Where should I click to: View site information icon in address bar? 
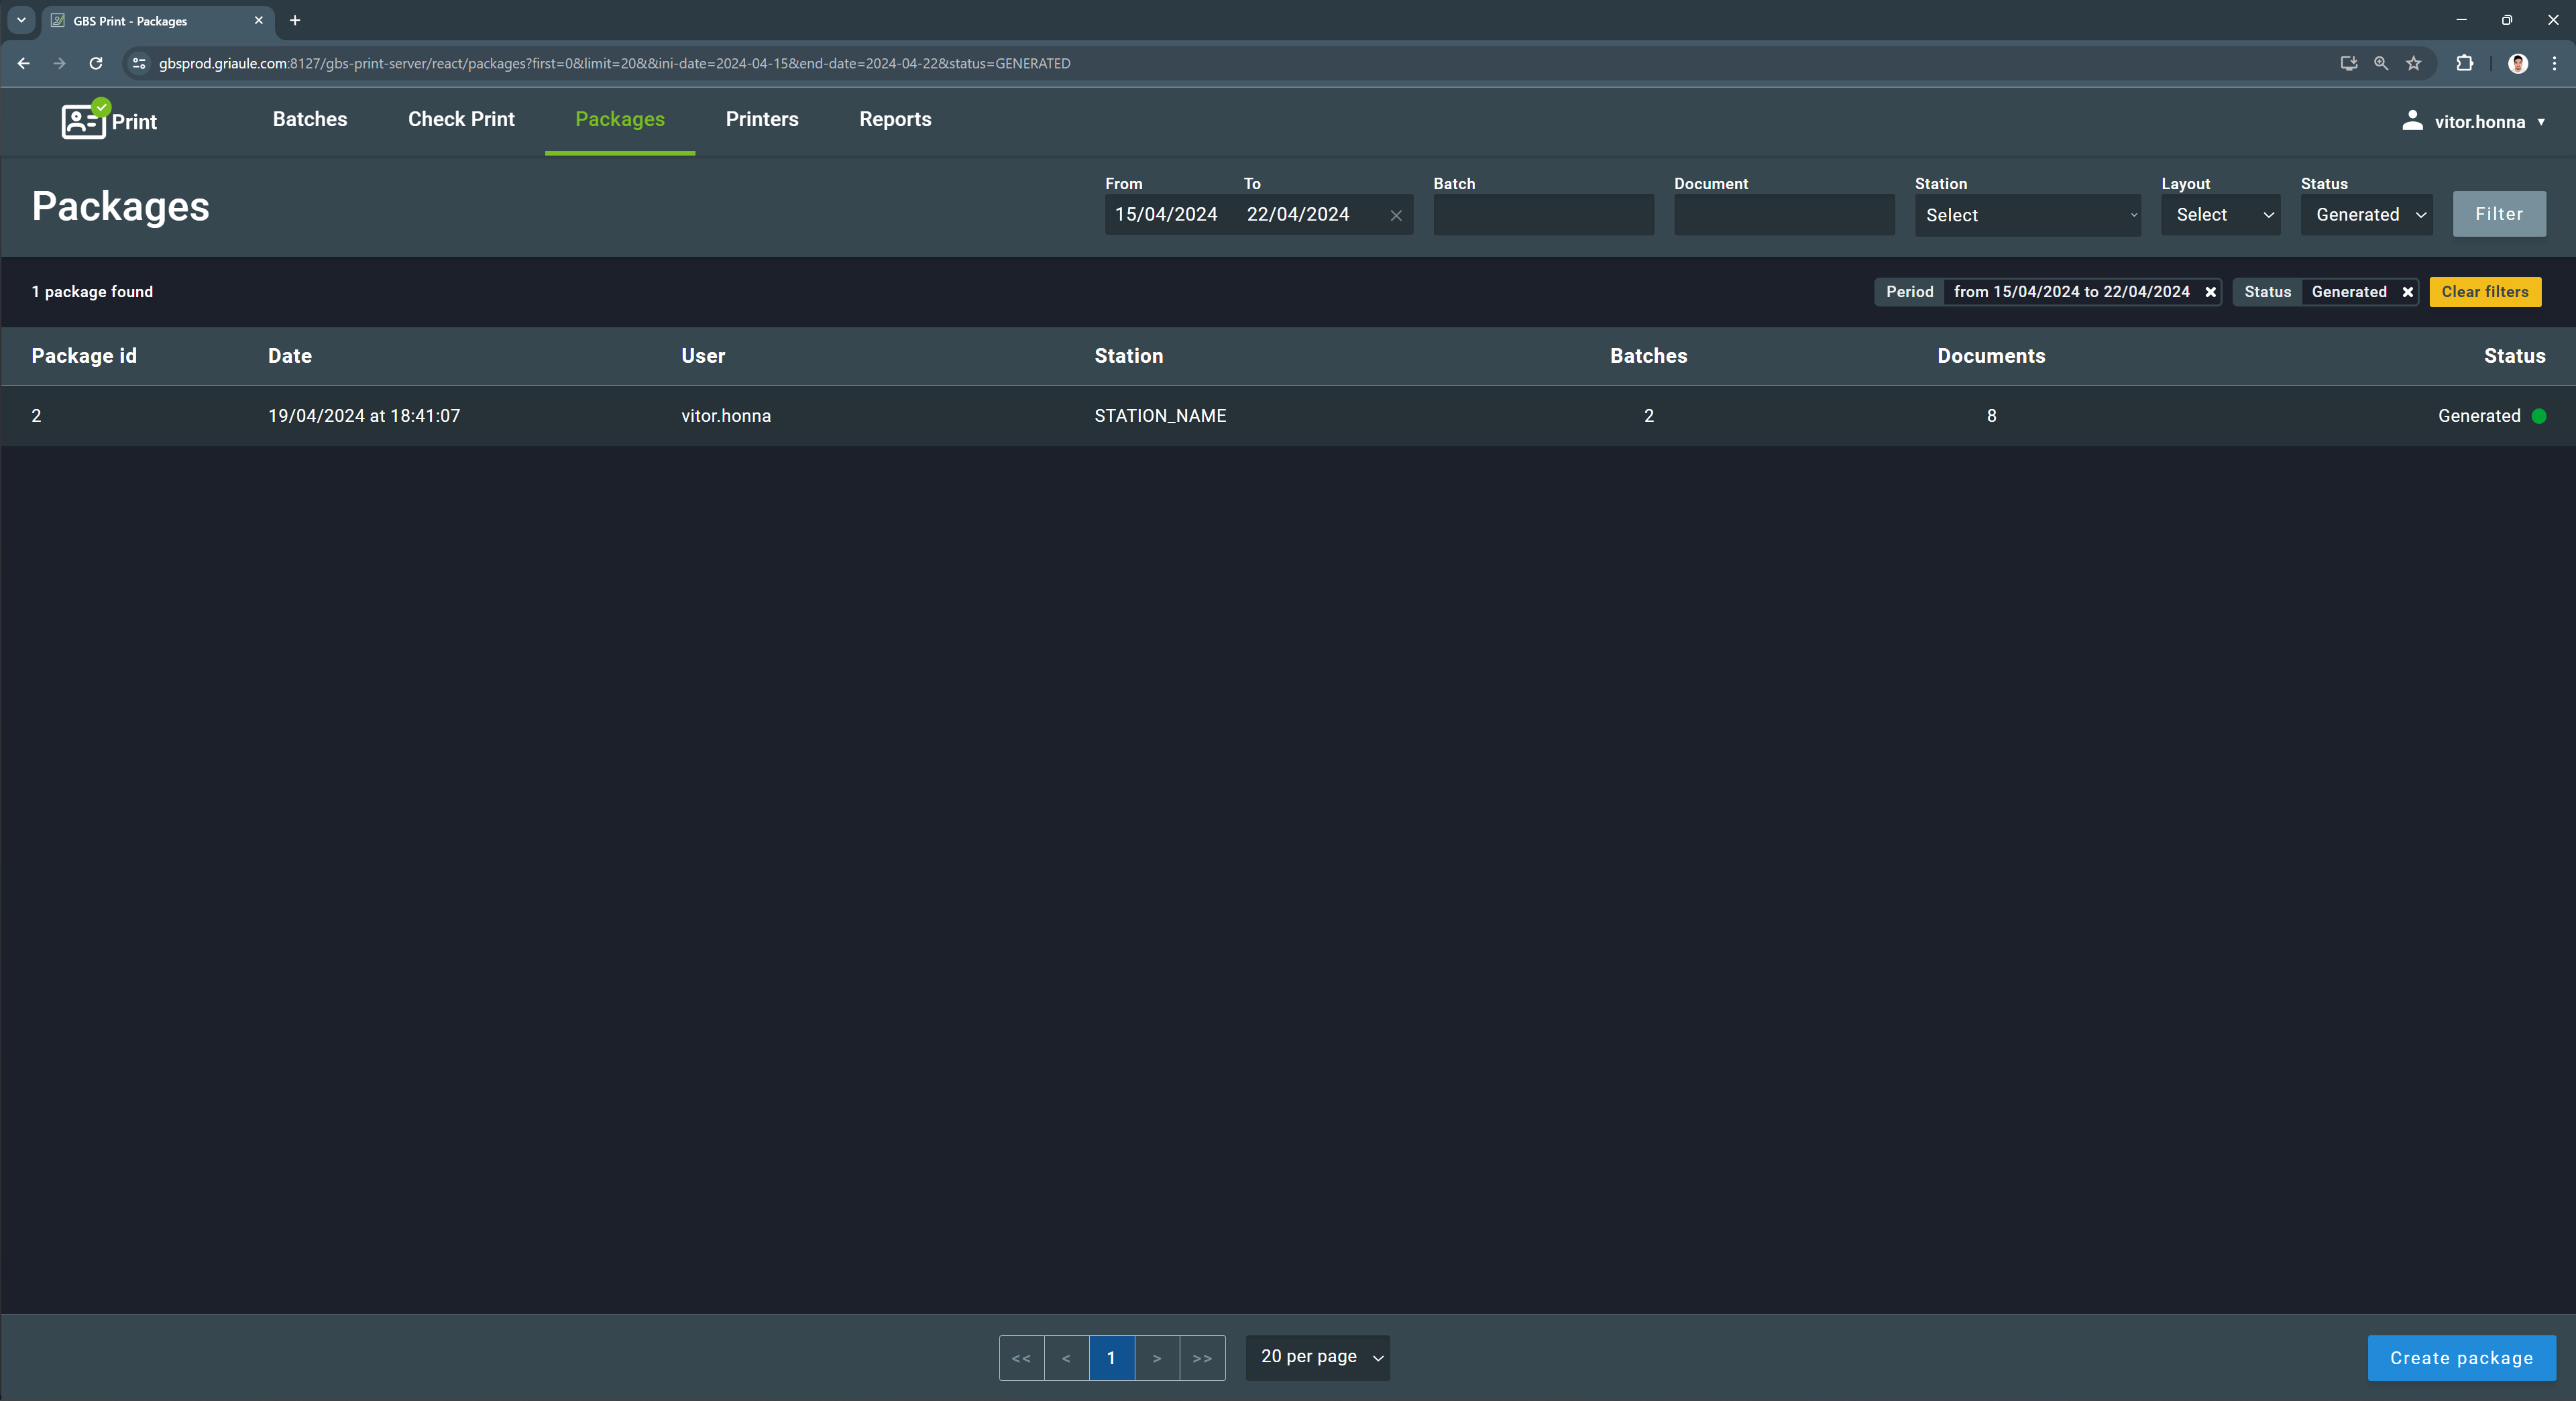[x=140, y=63]
